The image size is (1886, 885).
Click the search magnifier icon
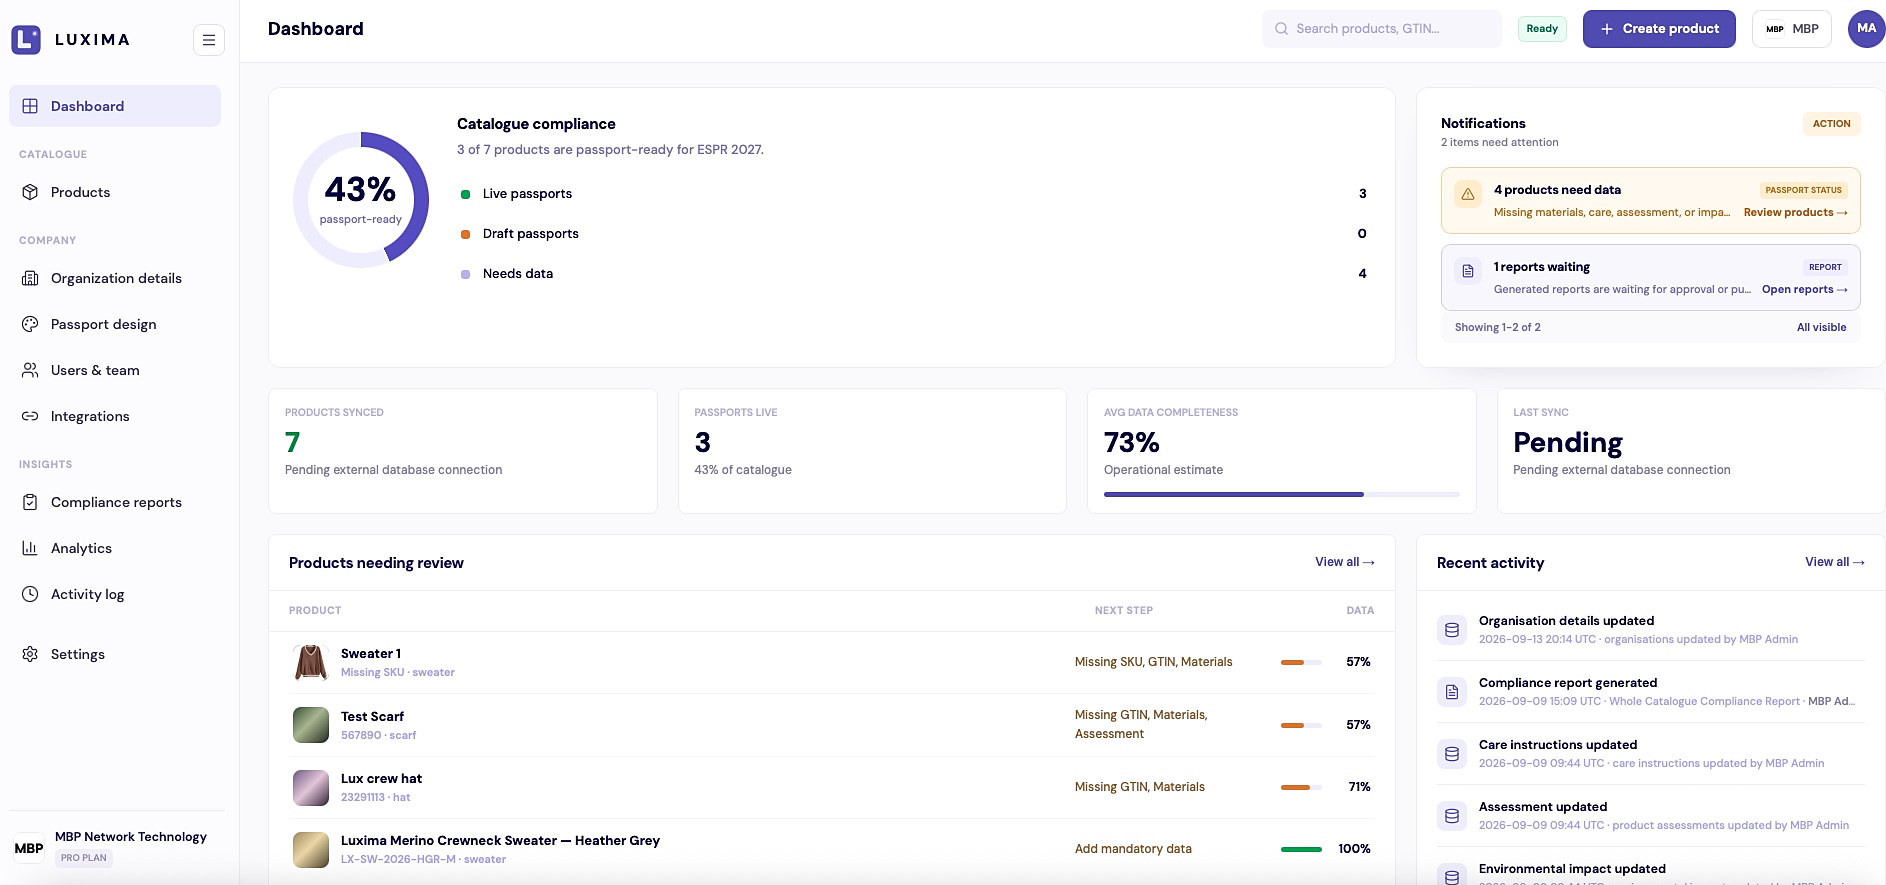coord(1281,29)
